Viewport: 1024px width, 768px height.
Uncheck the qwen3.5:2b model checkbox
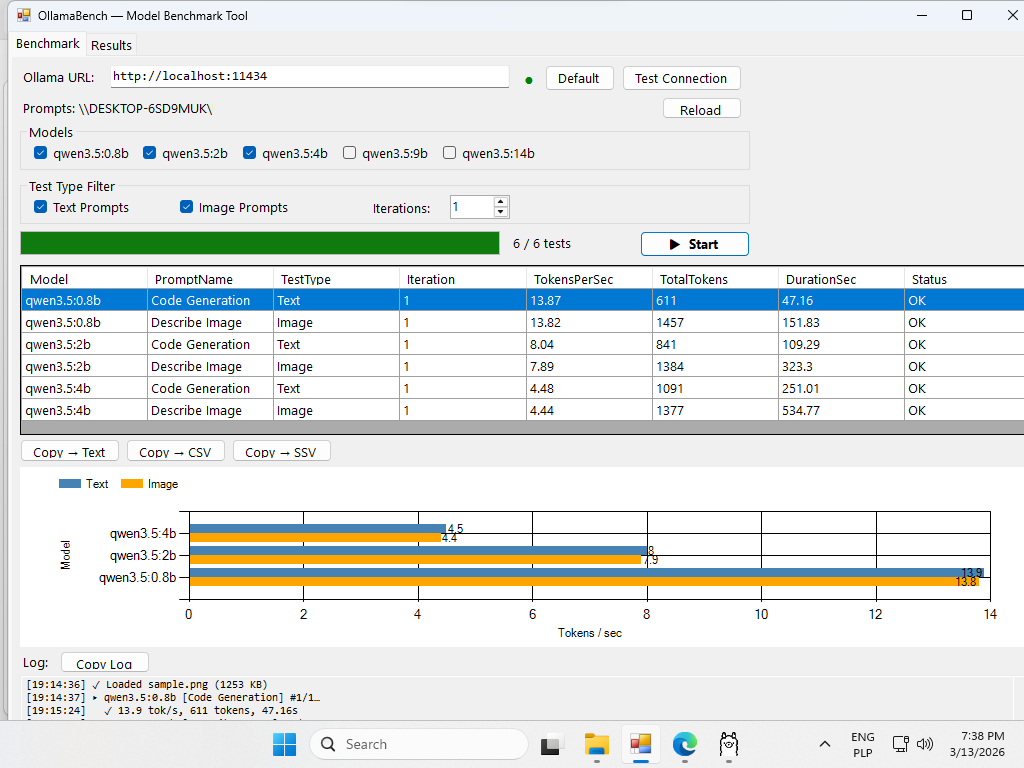click(x=150, y=153)
